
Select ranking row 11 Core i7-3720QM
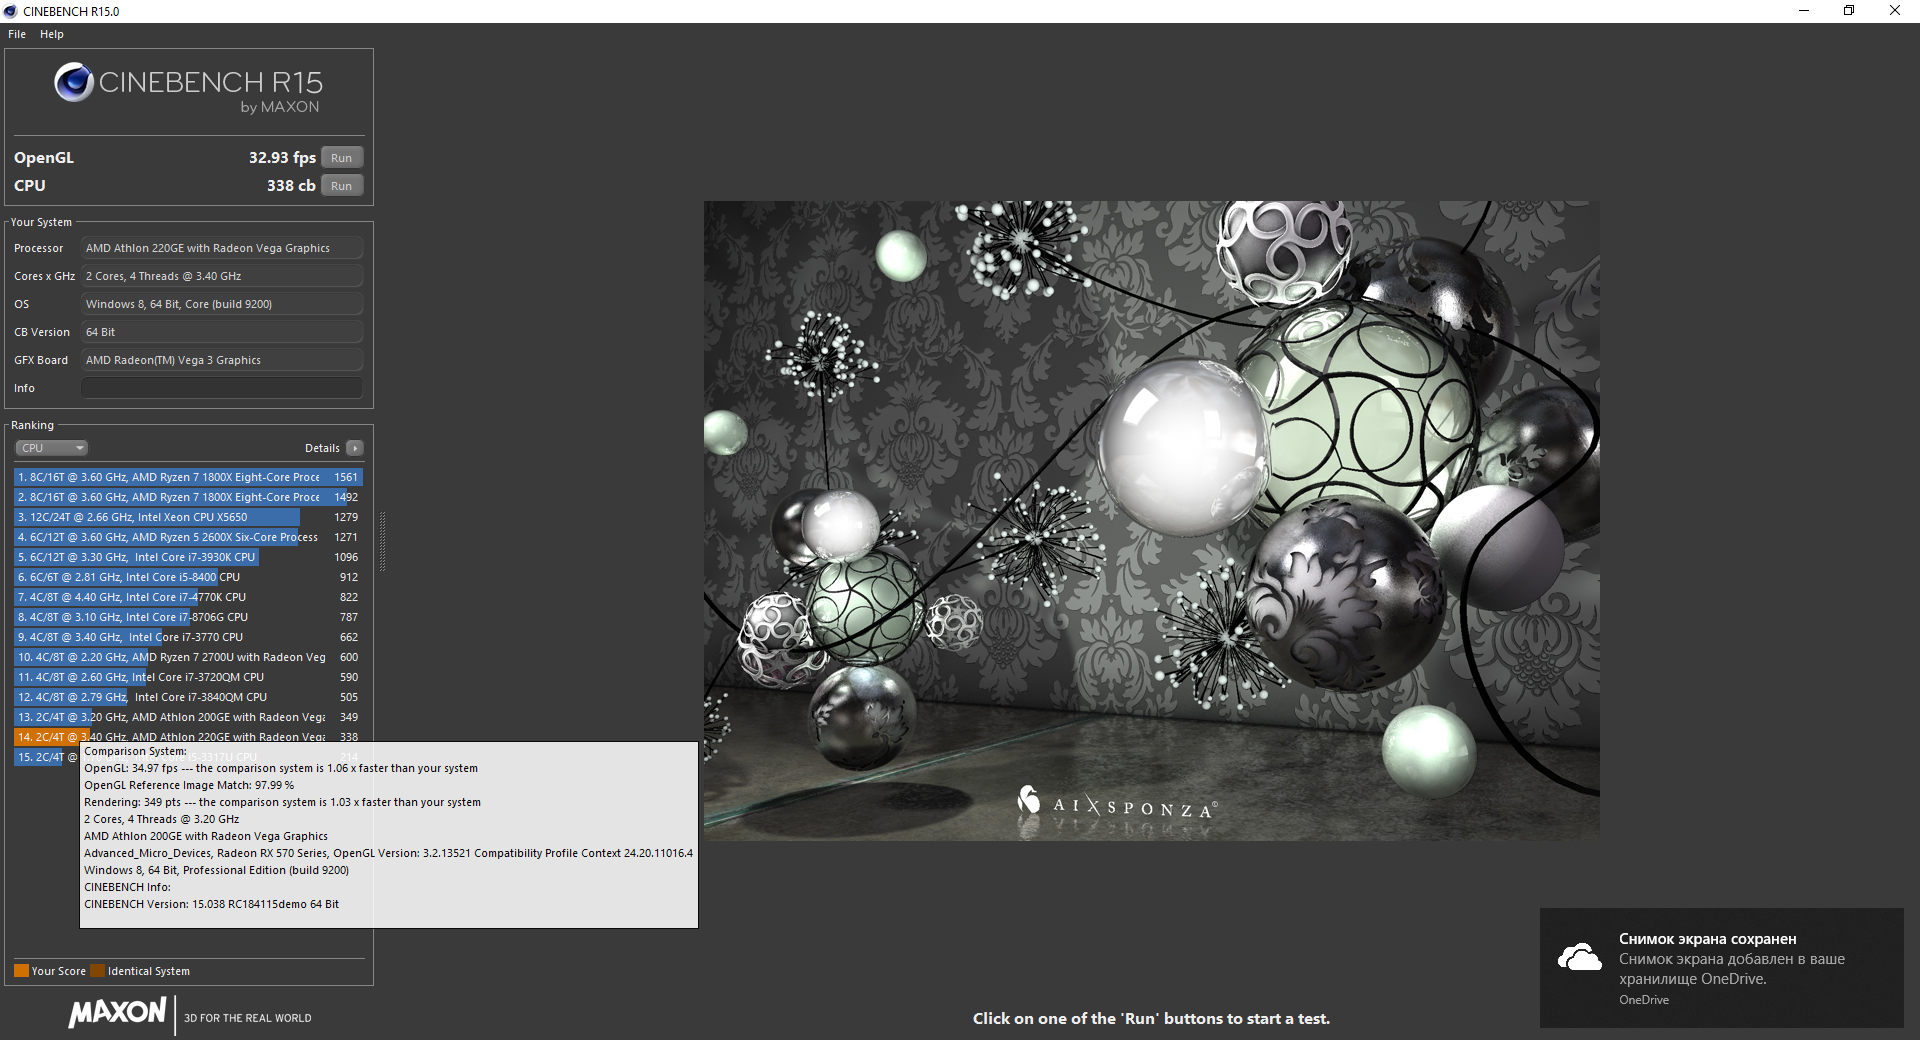coord(188,677)
